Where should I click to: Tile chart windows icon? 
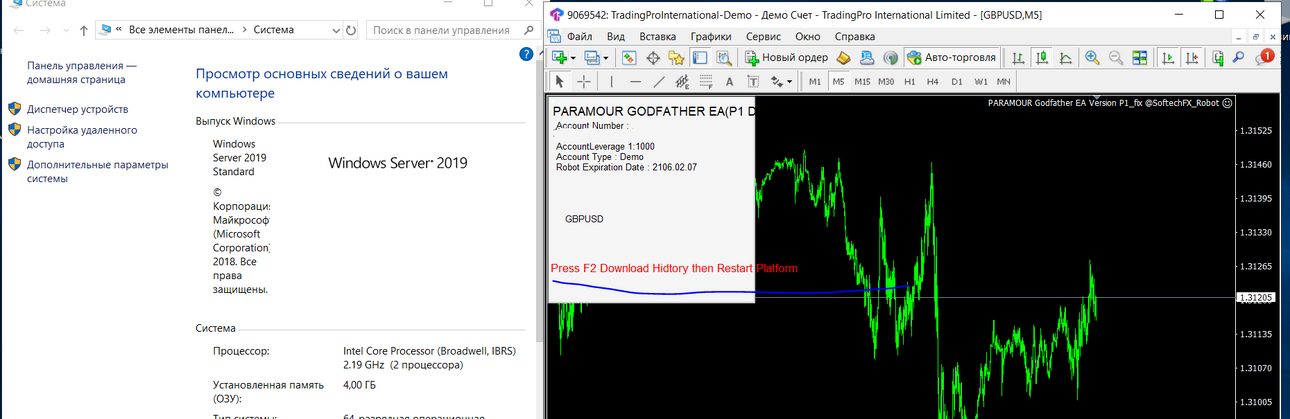coord(1138,57)
